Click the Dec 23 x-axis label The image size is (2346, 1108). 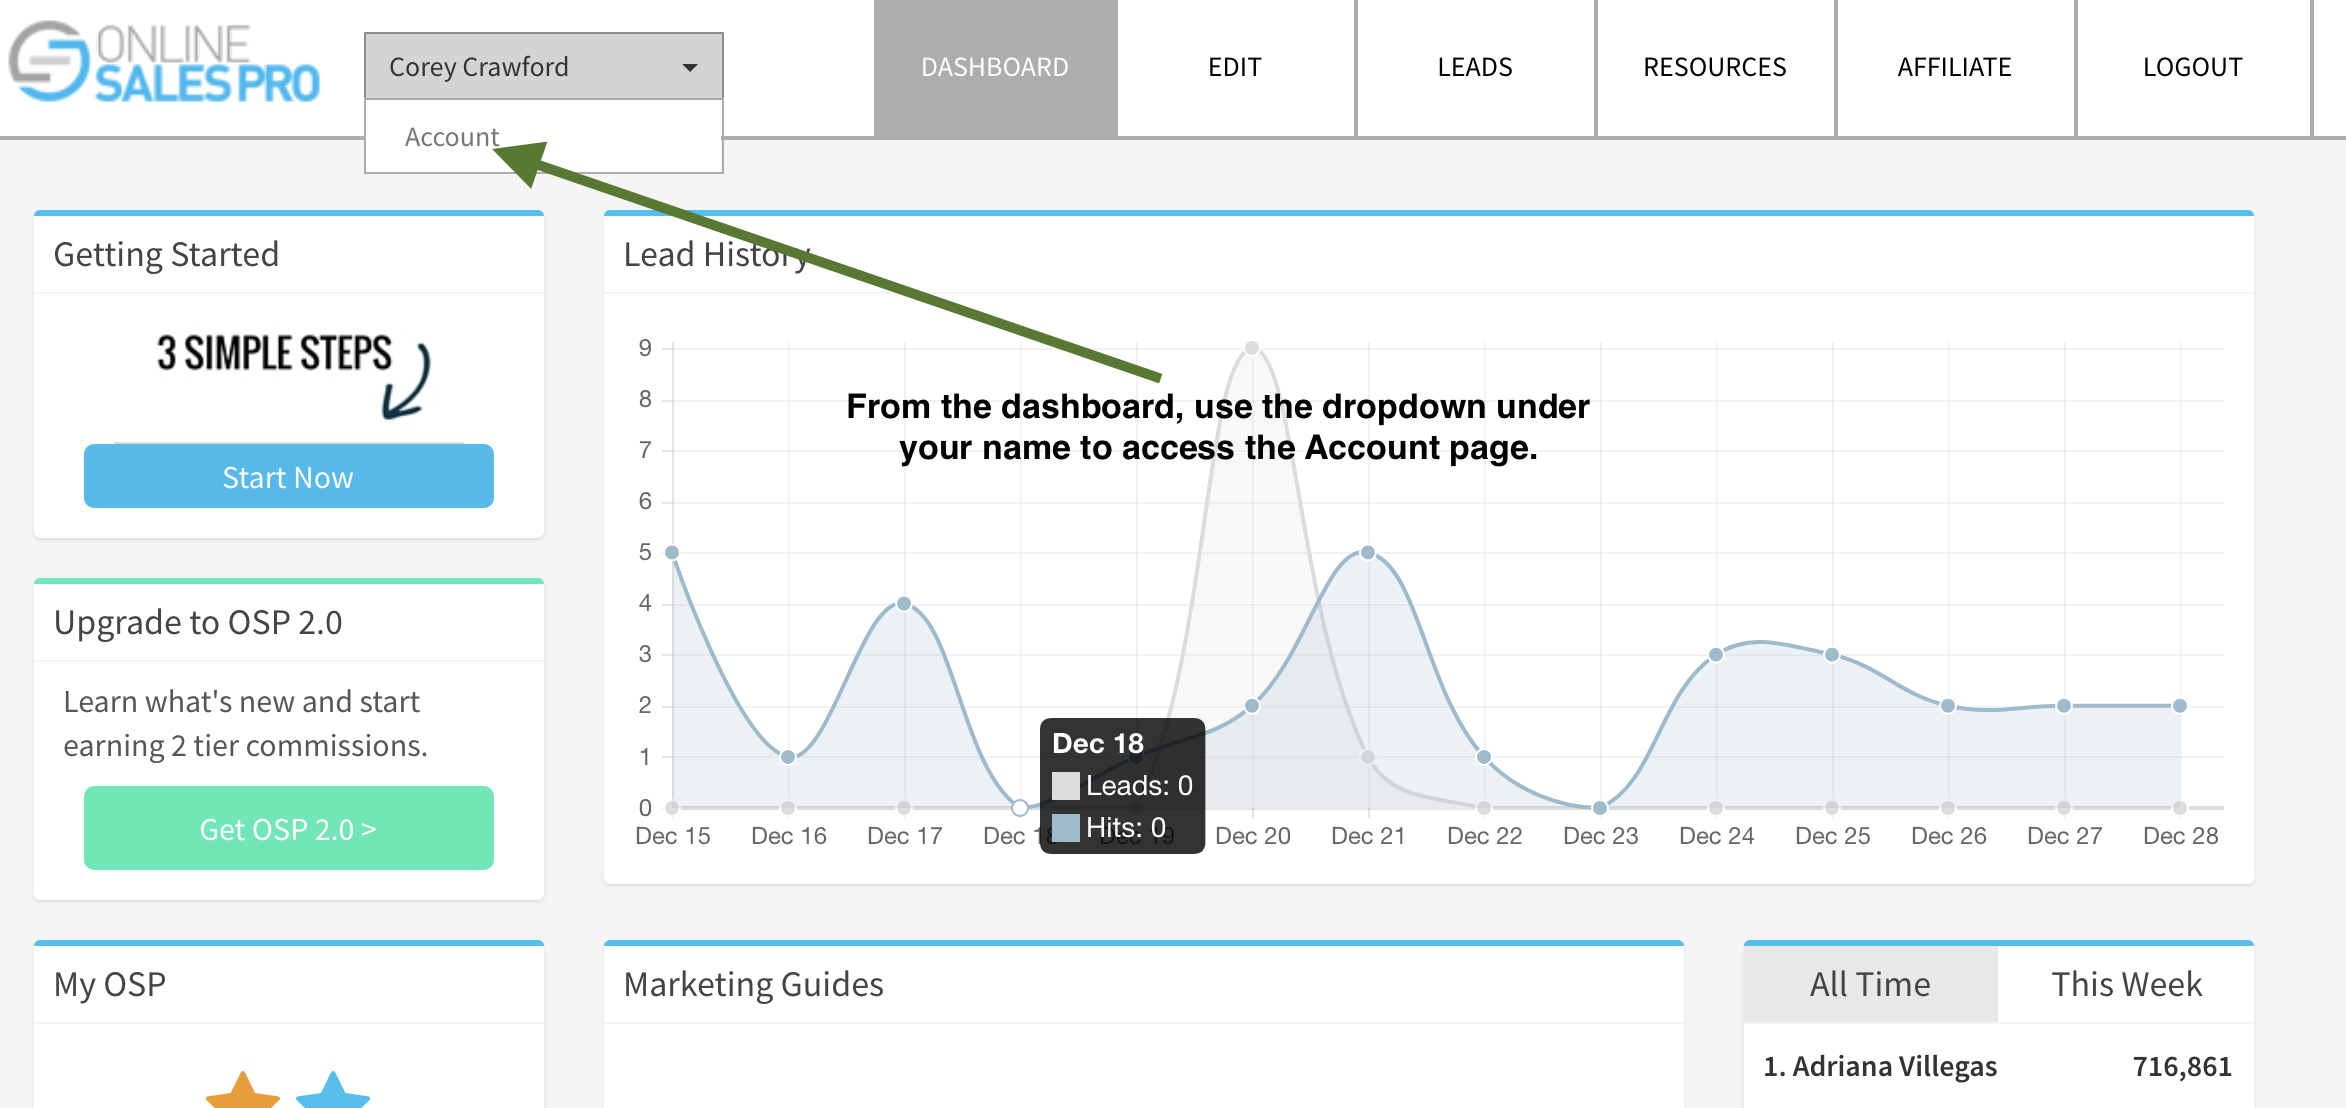1600,835
